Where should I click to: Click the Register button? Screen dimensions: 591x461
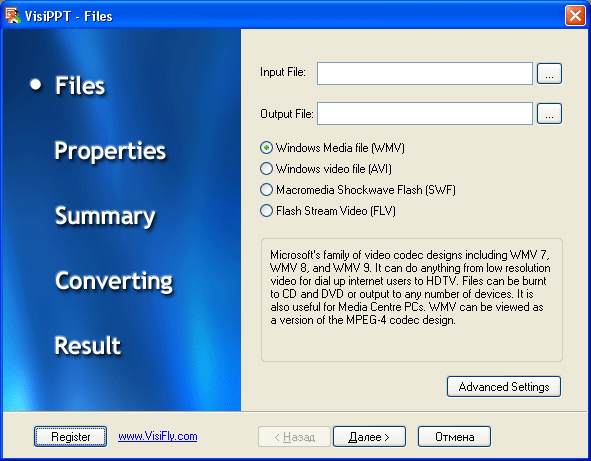pos(70,437)
